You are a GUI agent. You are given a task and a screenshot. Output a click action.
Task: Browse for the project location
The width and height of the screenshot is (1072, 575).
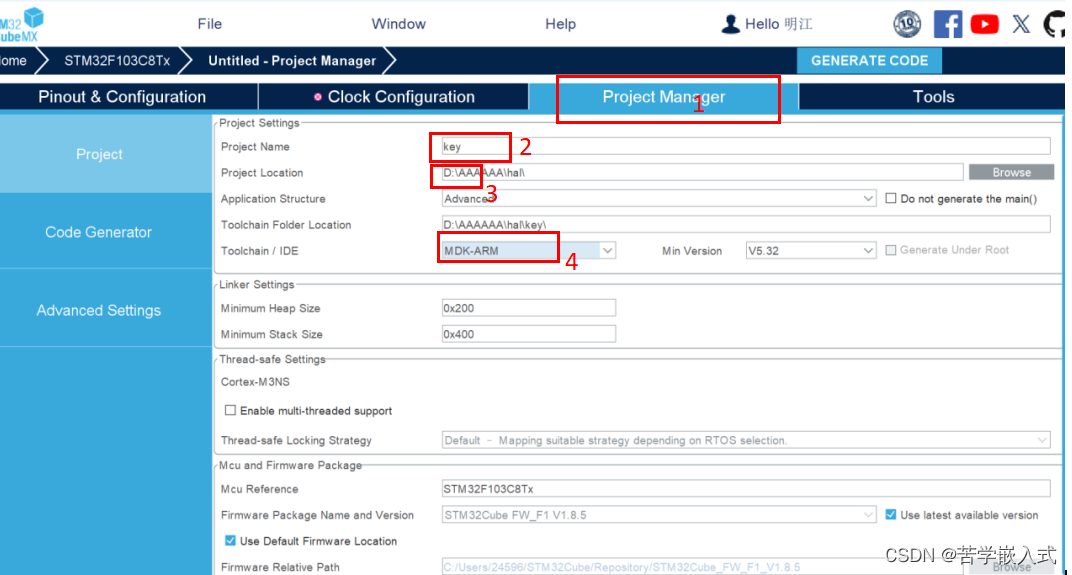[1011, 172]
